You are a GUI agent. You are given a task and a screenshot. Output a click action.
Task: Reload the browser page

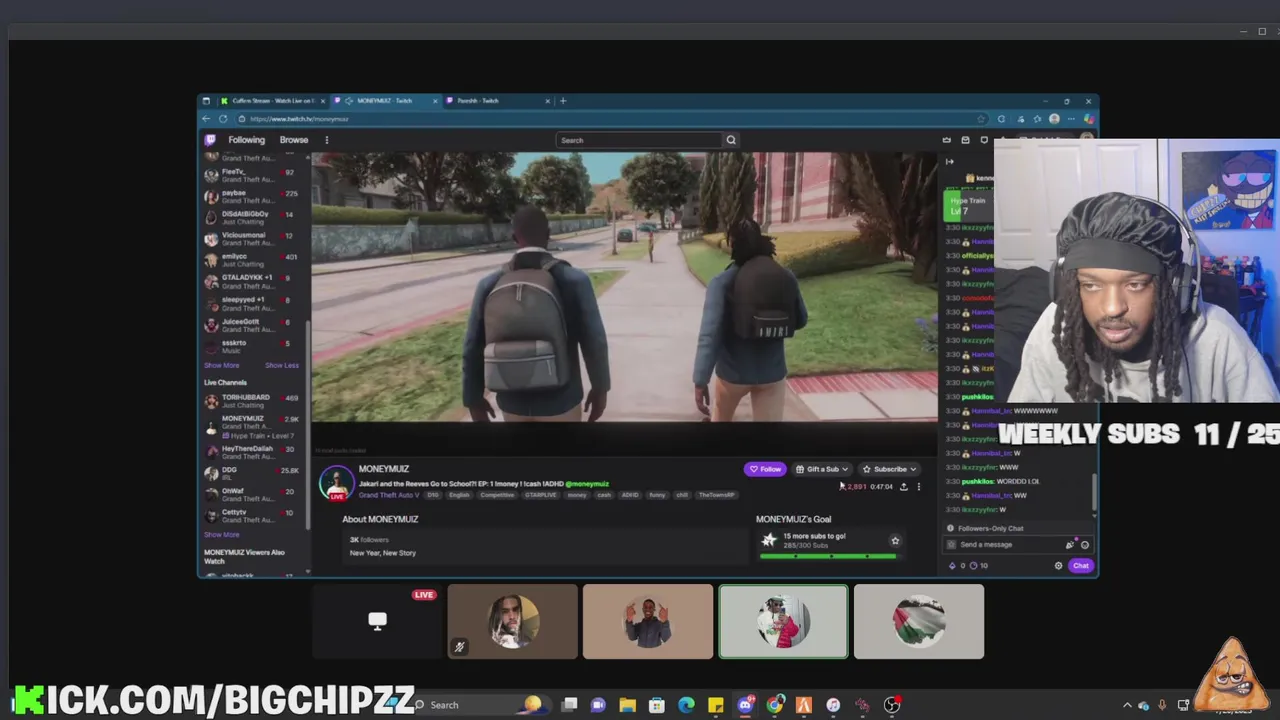coord(224,119)
